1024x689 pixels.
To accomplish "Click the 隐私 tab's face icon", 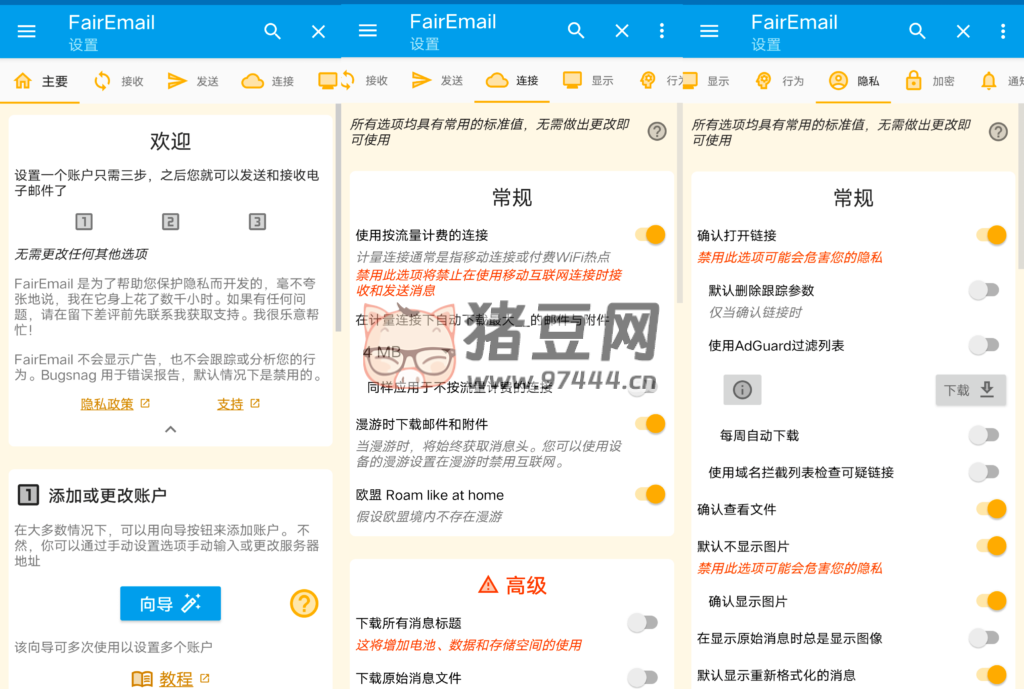I will pos(838,81).
